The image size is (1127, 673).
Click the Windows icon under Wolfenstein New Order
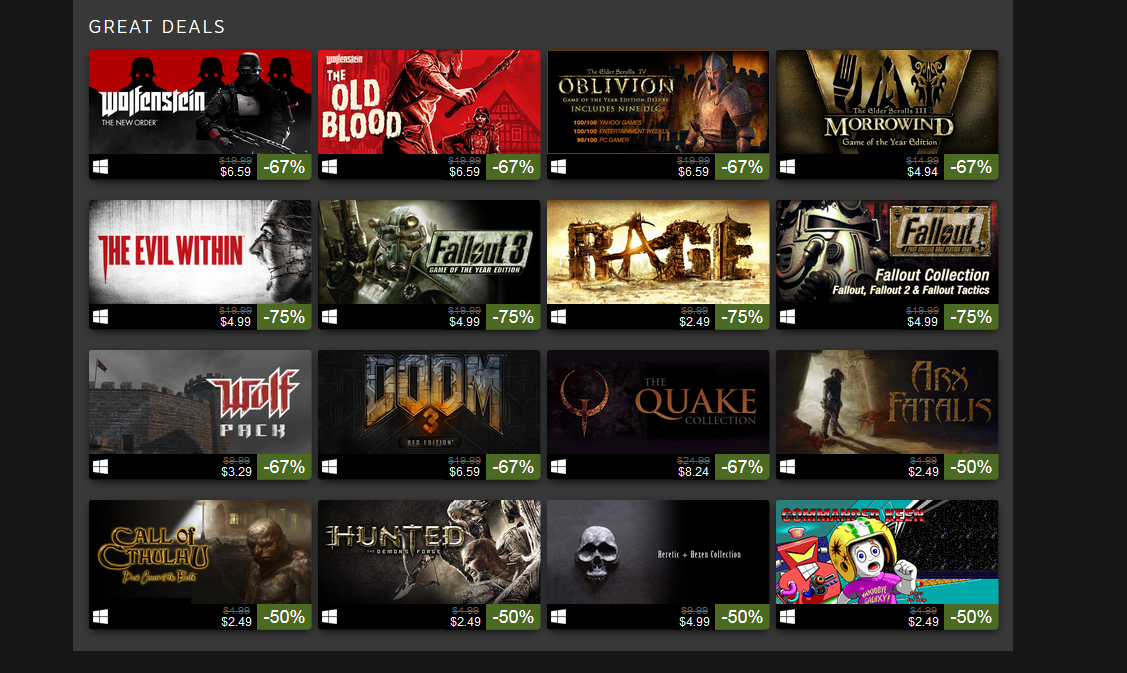[x=101, y=167]
